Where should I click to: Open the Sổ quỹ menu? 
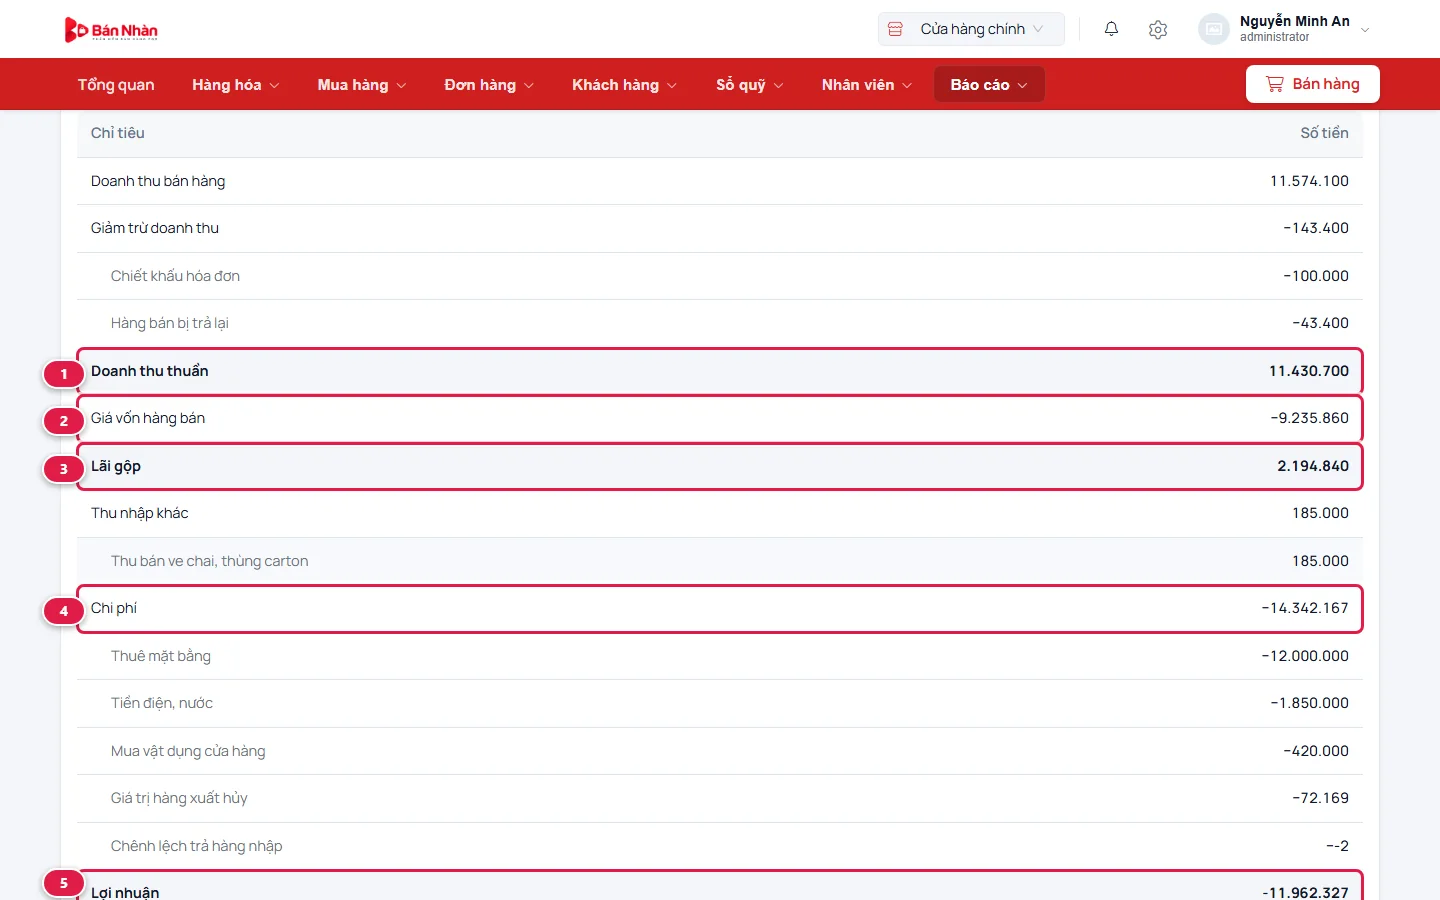pos(749,85)
